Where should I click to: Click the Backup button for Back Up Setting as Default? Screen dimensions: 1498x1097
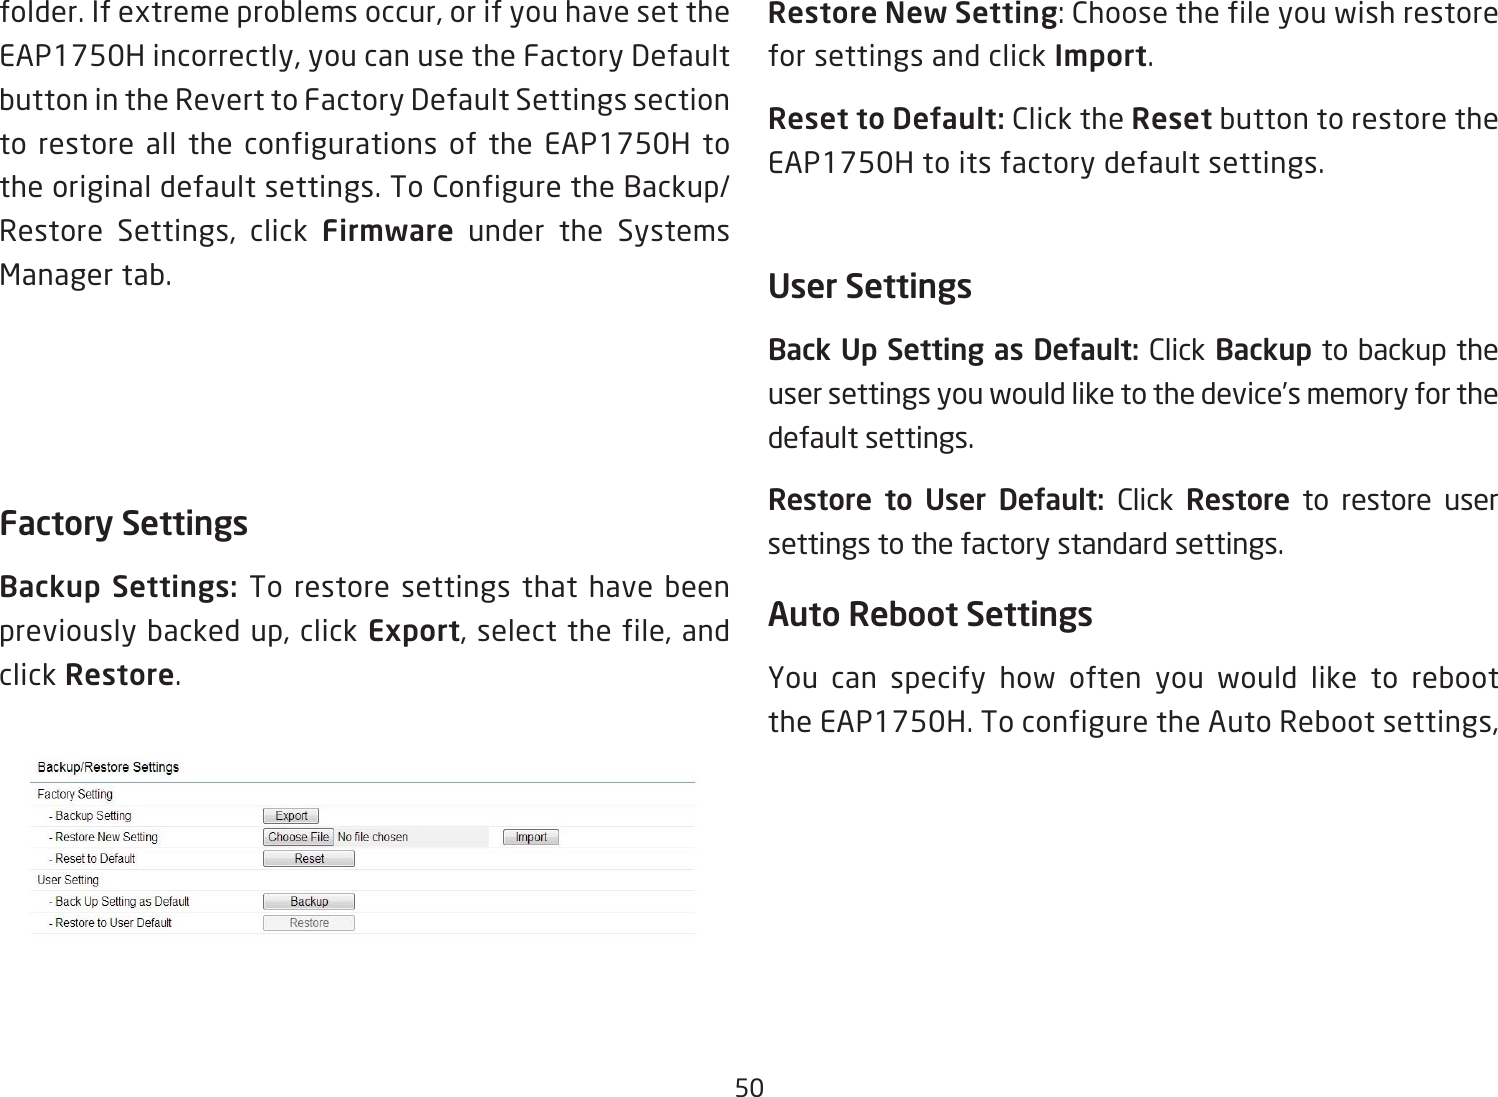coord(309,901)
